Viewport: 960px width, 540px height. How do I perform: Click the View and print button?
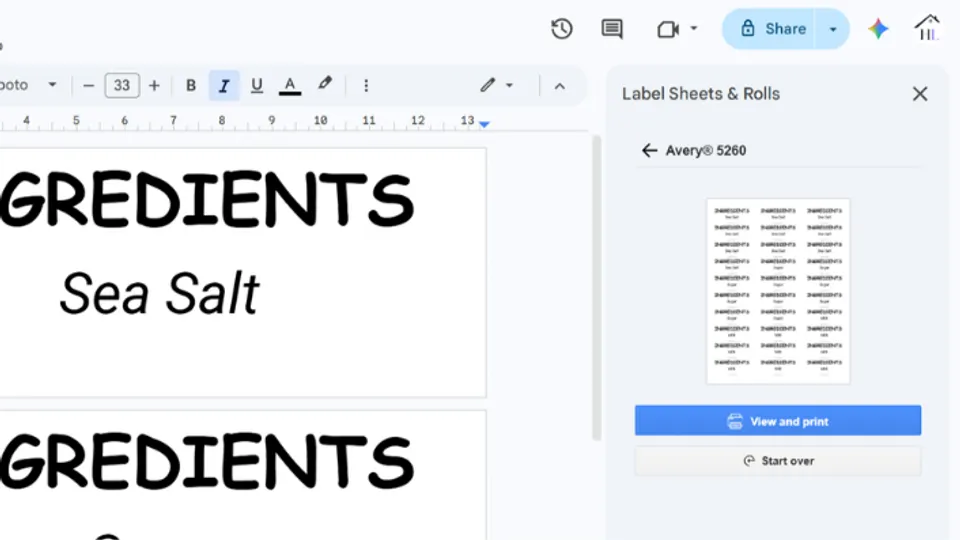coord(778,421)
